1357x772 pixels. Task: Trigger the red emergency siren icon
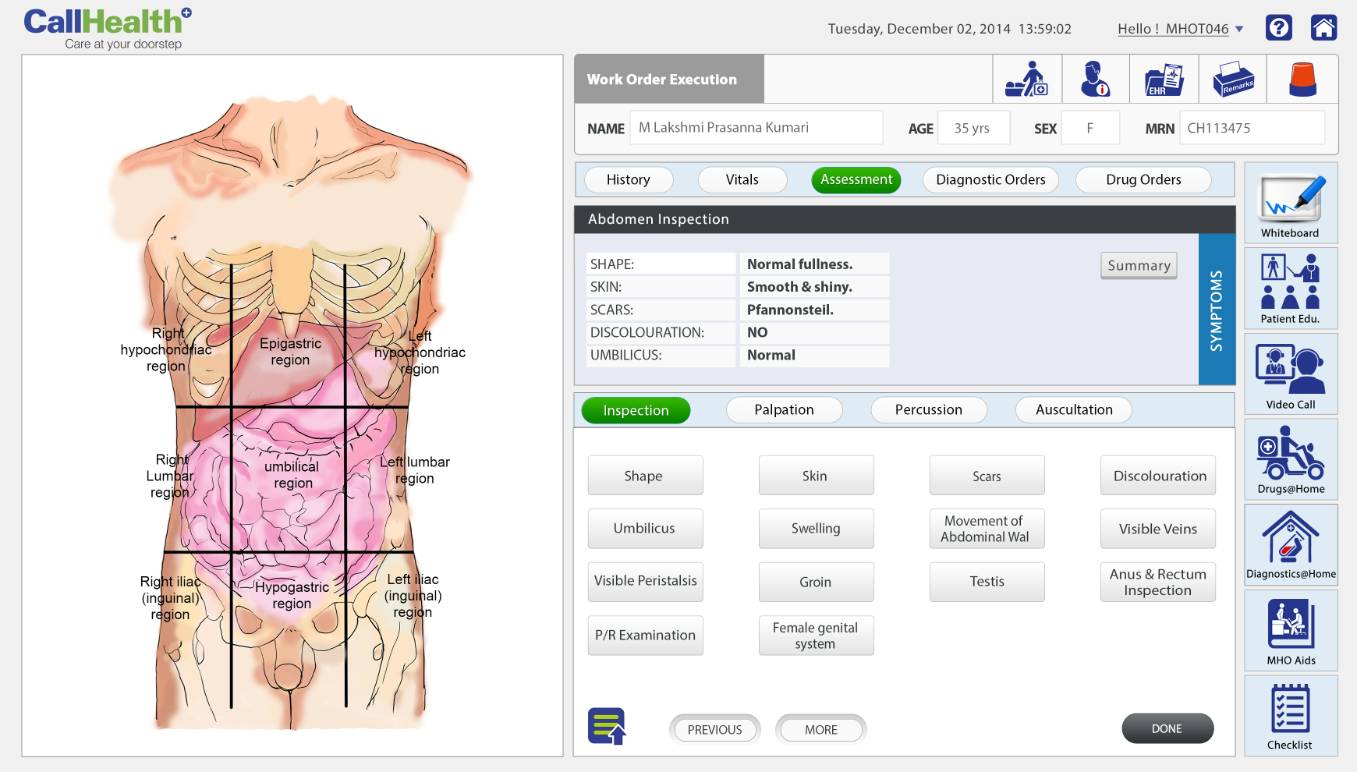tap(1302, 79)
